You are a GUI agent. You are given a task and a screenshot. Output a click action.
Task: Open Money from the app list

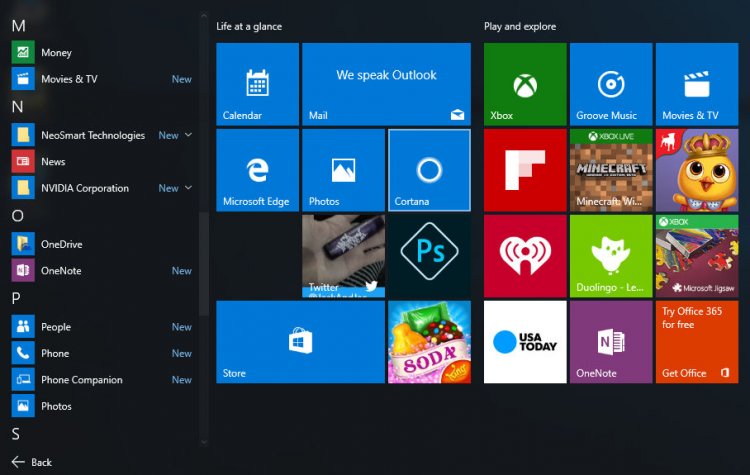[x=101, y=53]
